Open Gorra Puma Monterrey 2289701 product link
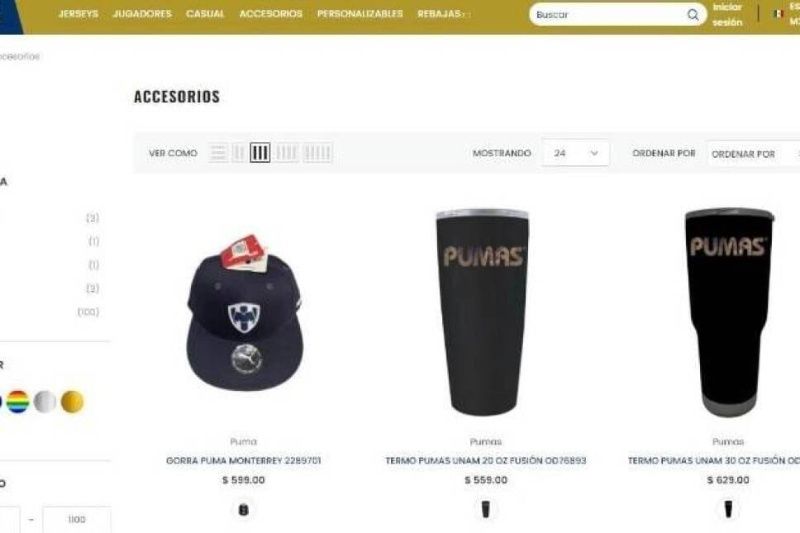The width and height of the screenshot is (800, 533). (x=243, y=461)
